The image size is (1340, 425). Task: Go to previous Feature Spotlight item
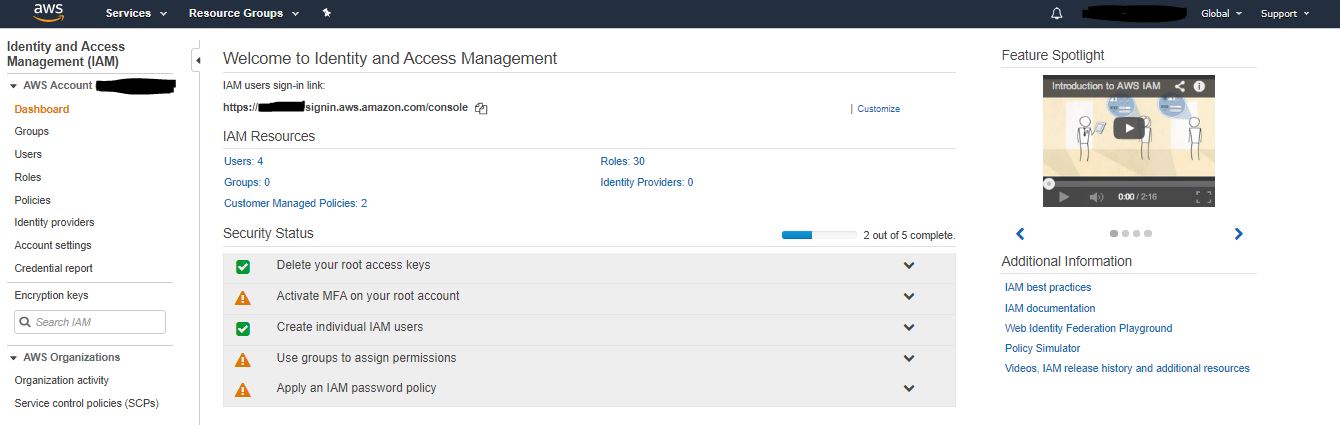tap(1020, 234)
